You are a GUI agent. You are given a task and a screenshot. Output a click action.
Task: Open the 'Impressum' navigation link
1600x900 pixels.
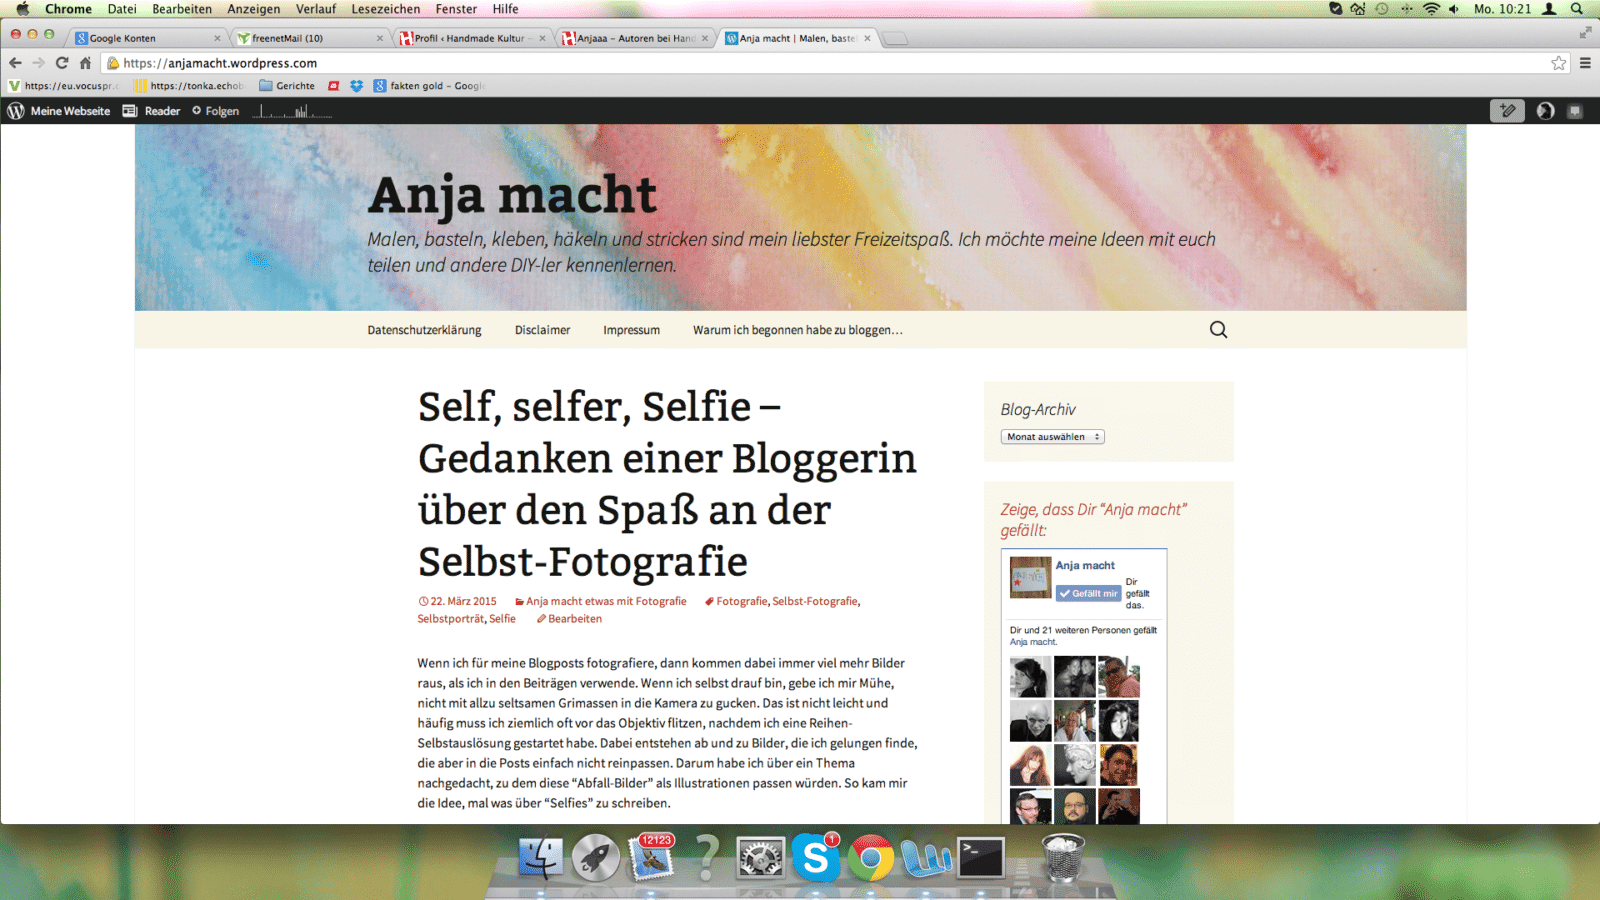[x=631, y=330]
